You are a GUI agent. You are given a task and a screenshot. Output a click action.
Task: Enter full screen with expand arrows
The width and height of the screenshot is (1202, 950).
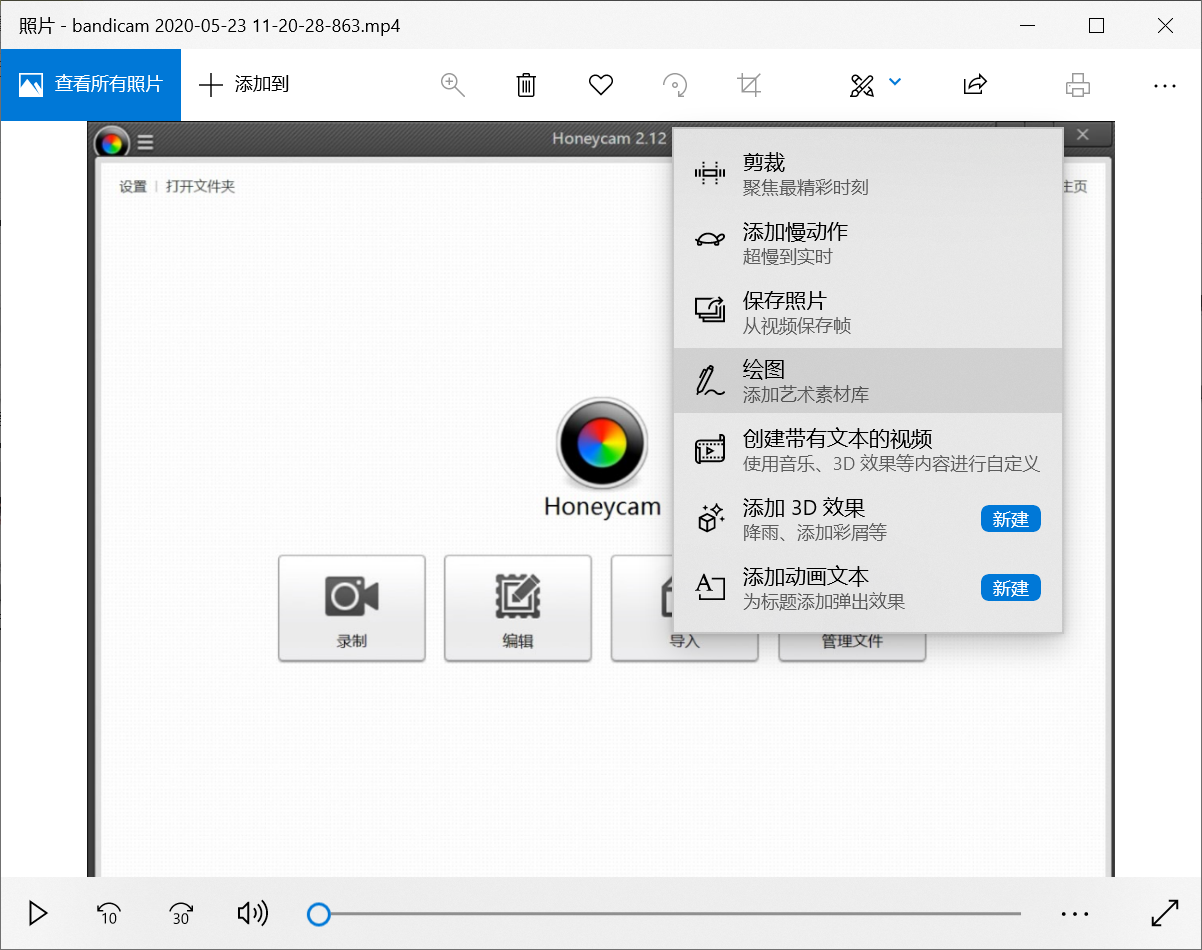coord(1164,913)
